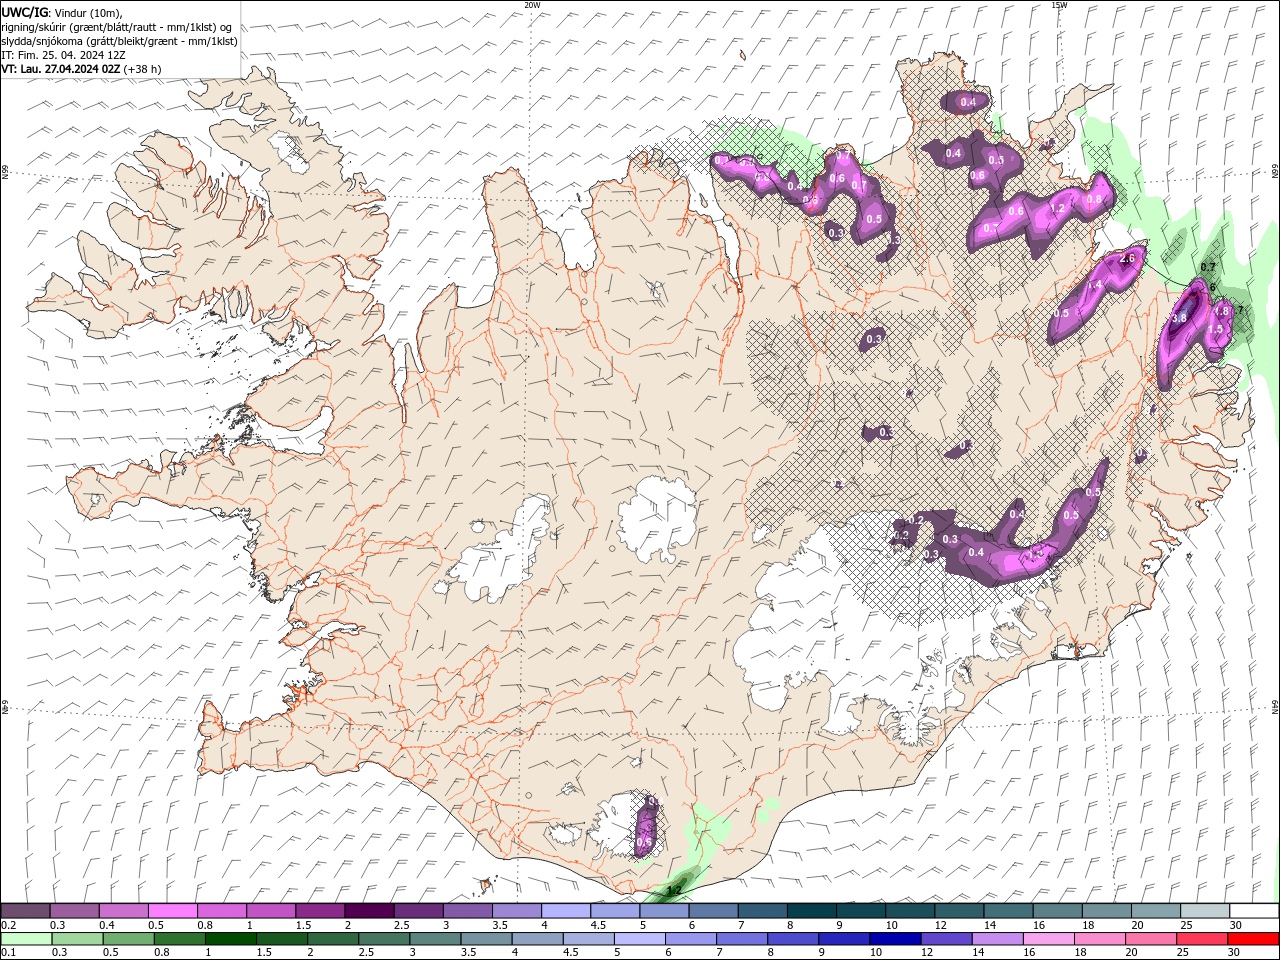Click the darkest green 1 swatch in the lower legend row
This screenshot has height=960, width=1280.
tap(230, 939)
